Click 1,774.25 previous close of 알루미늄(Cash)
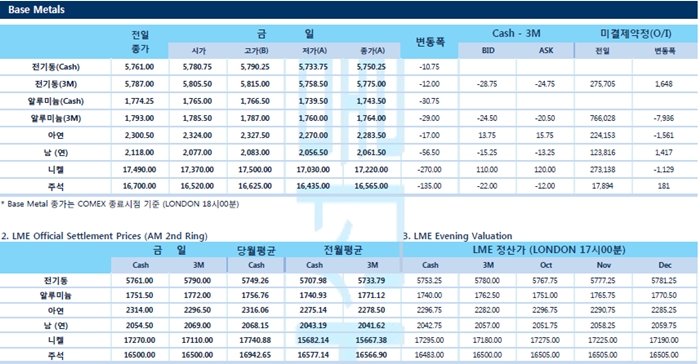This screenshot has height=364, width=700. (x=139, y=101)
